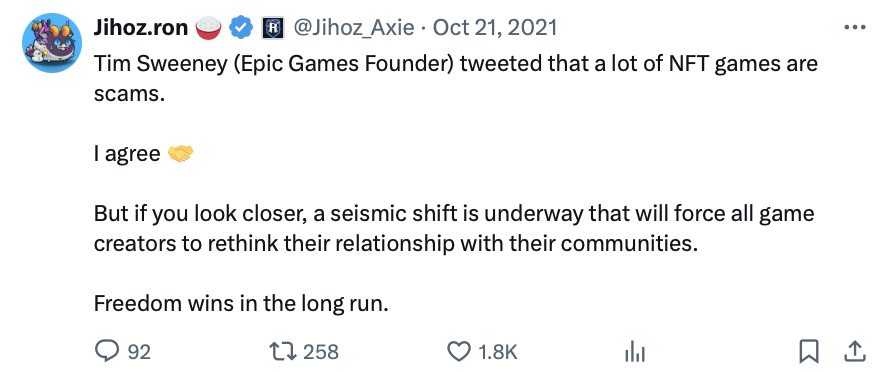Click the 258 reposts count

[x=321, y=352]
